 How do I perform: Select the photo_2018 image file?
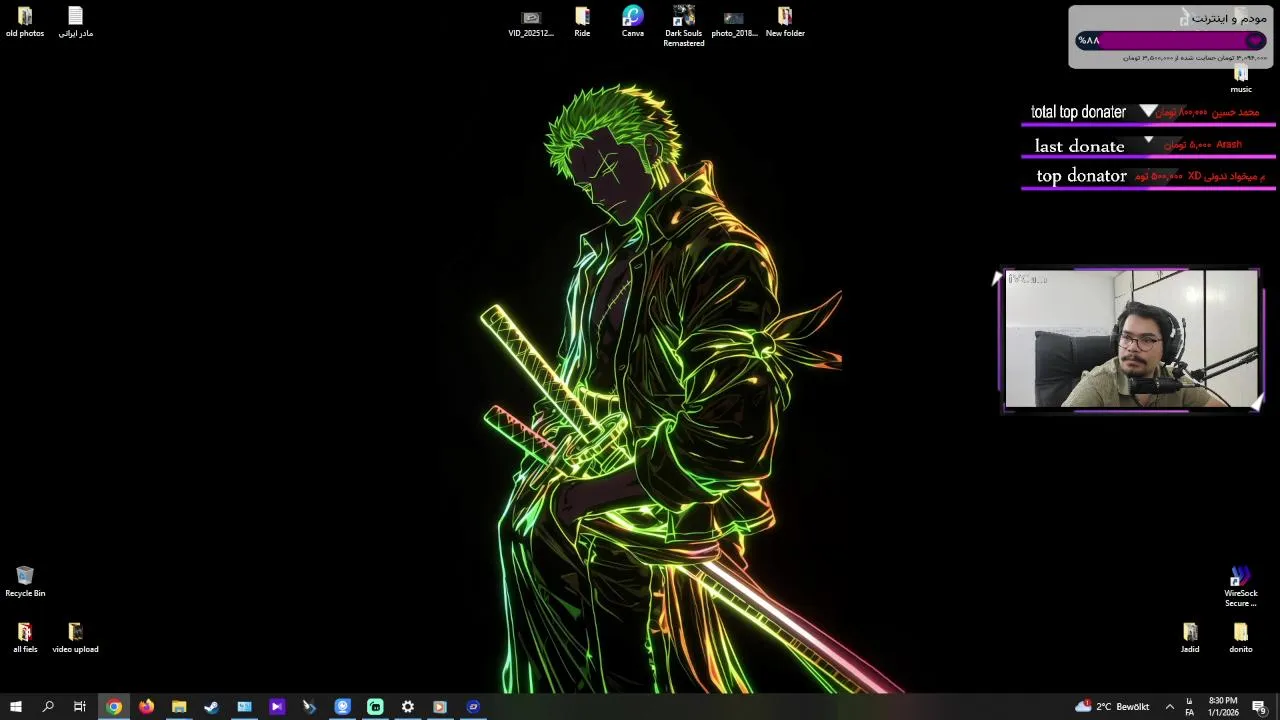(734, 22)
